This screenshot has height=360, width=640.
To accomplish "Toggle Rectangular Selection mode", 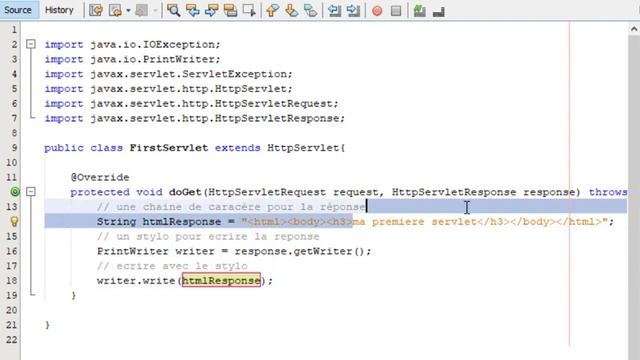I will click(249, 11).
